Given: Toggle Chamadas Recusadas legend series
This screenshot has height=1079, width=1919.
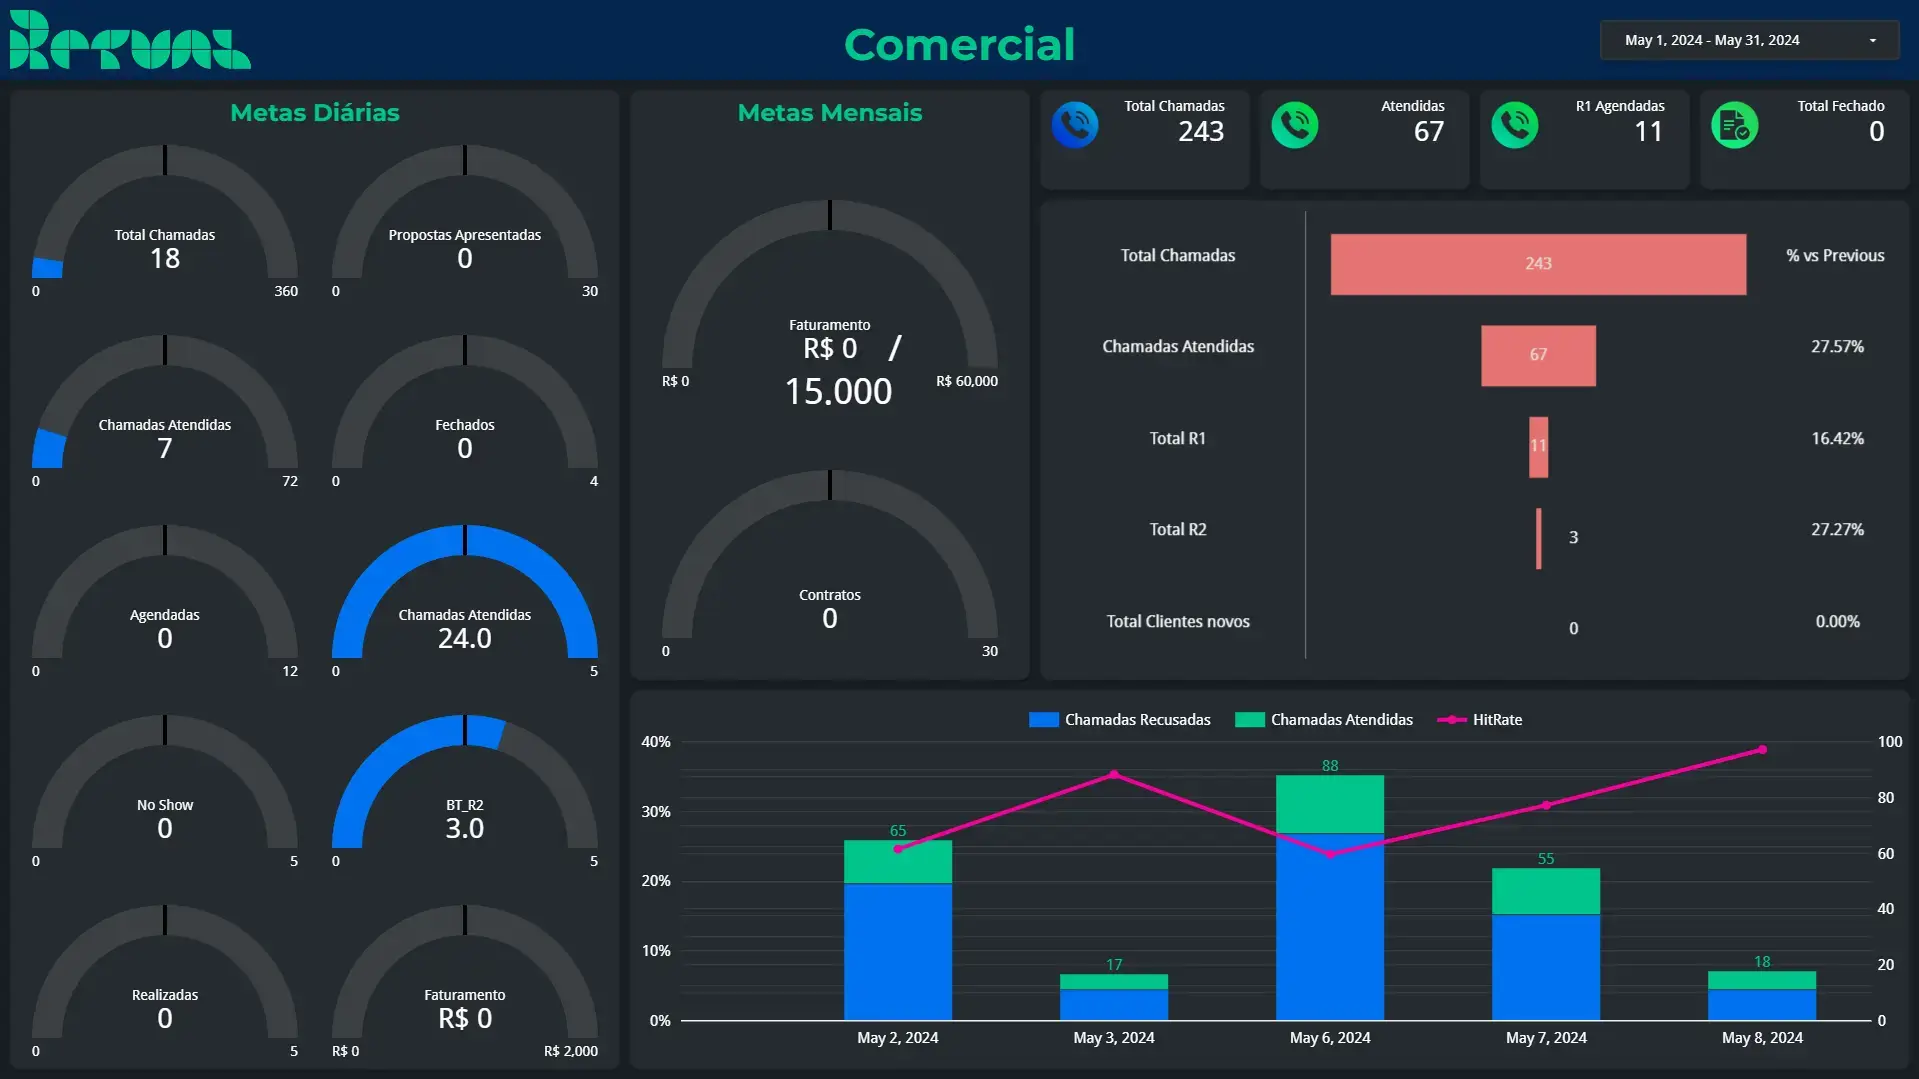Looking at the screenshot, I should tap(1120, 720).
